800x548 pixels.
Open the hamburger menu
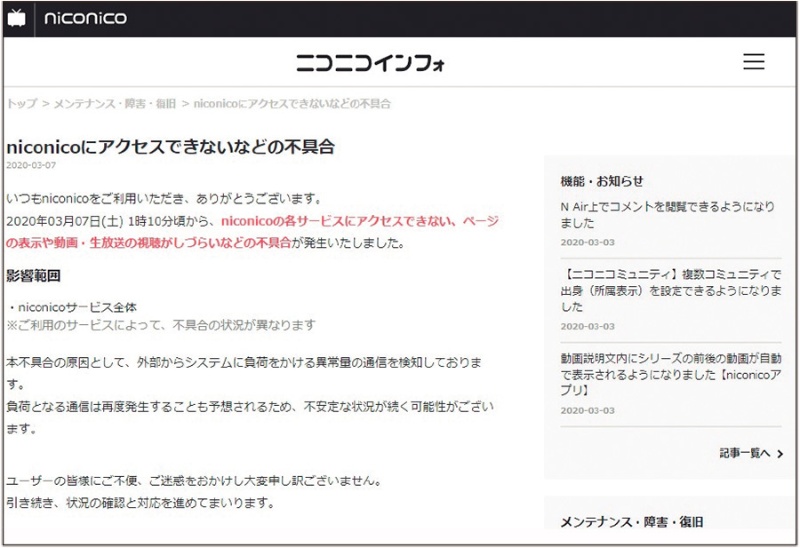coord(753,62)
